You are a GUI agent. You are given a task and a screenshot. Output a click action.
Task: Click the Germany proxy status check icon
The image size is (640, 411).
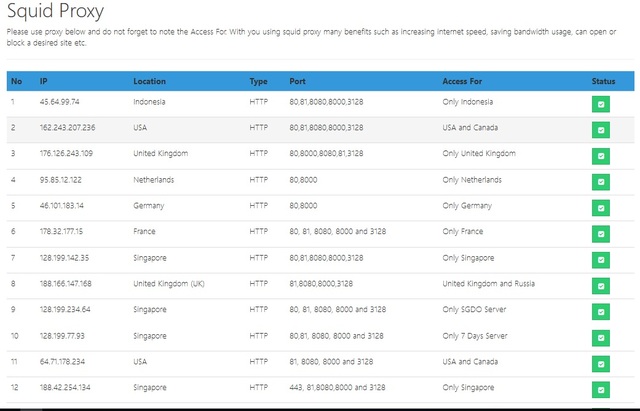[x=601, y=208]
